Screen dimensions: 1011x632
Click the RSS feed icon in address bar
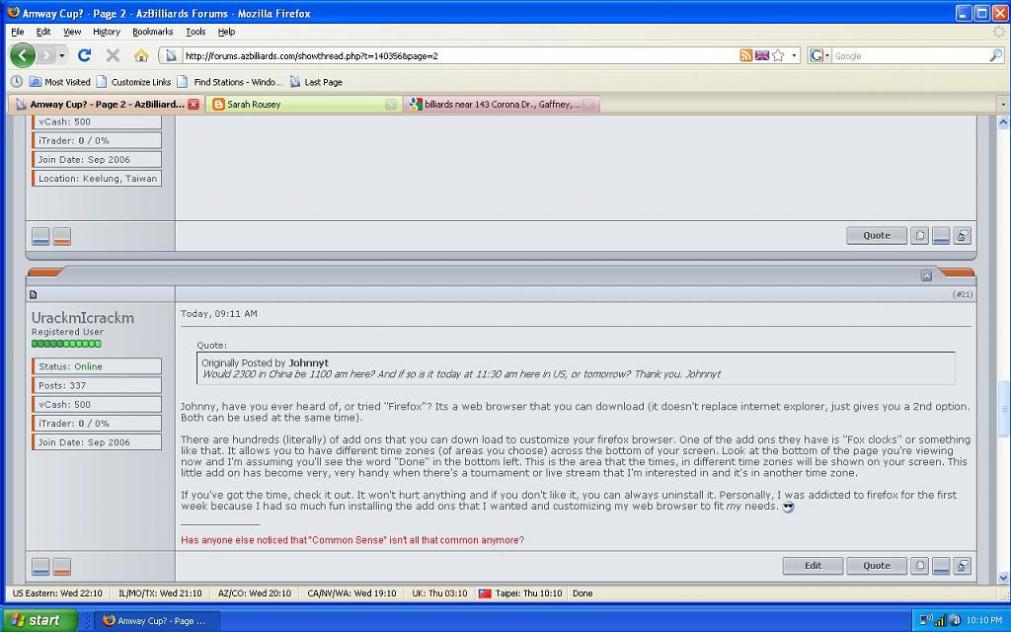746,56
